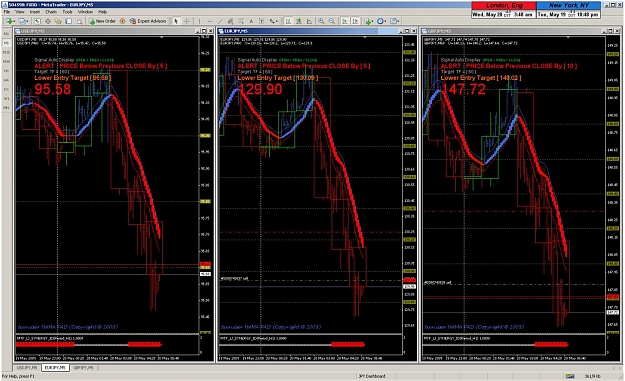
Task: Open the Charts menu
Action: click(51, 12)
